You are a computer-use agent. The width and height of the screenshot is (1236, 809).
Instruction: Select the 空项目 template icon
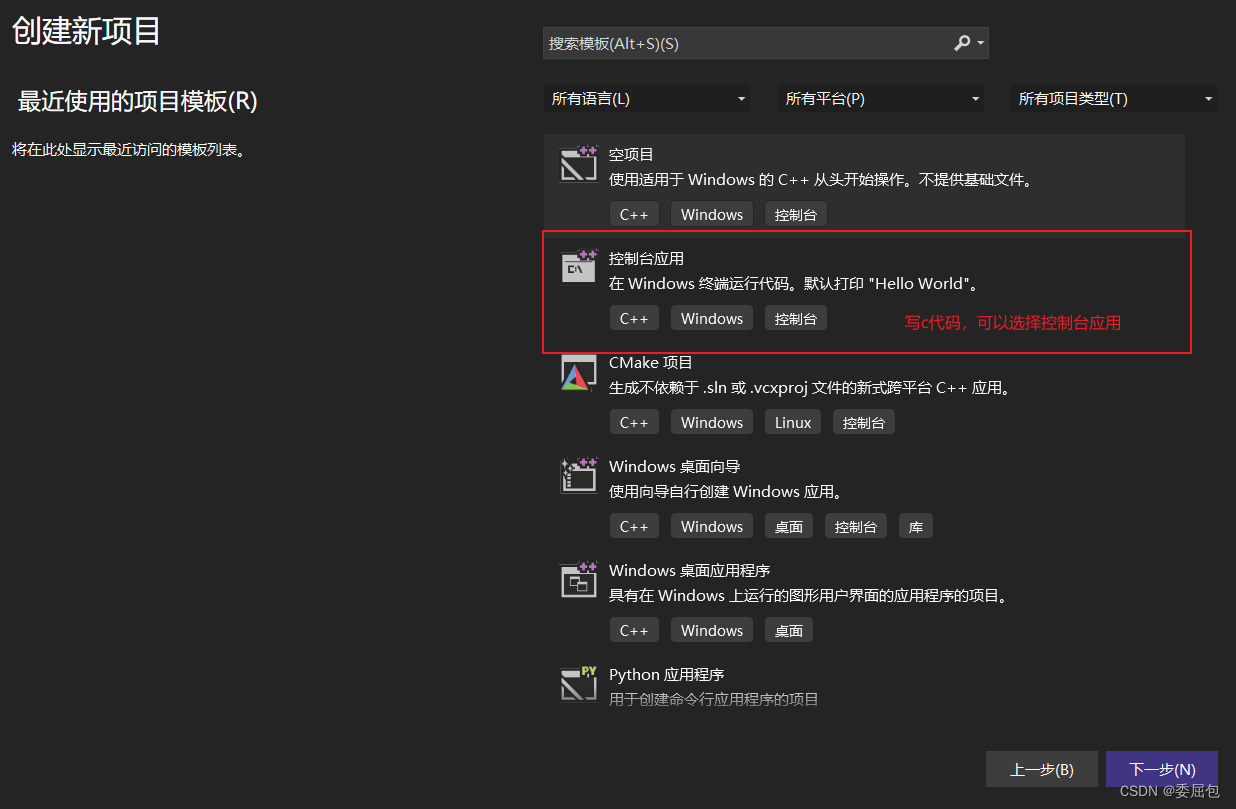578,164
